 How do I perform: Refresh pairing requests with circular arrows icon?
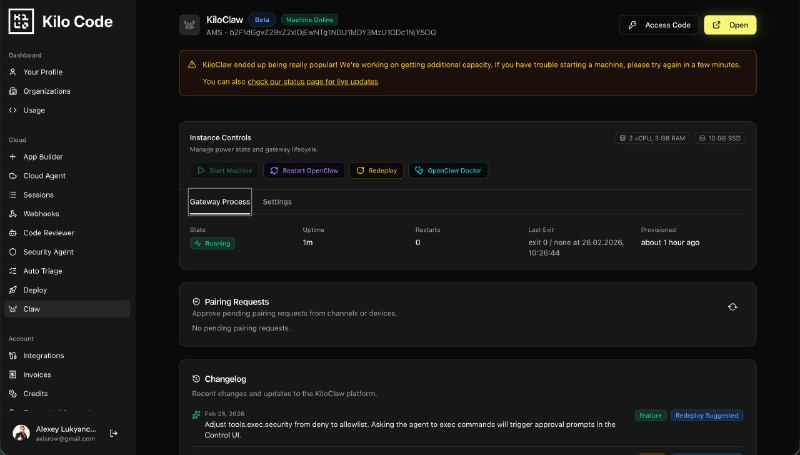[x=733, y=307]
